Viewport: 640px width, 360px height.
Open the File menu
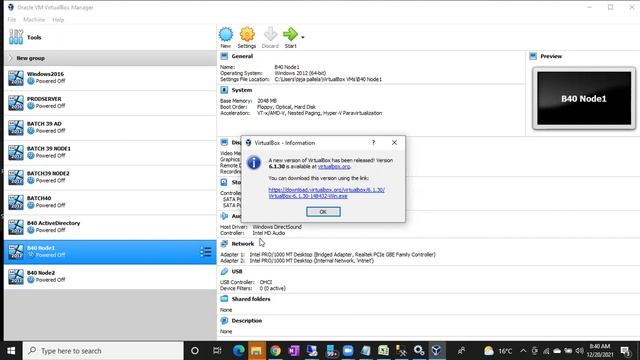pyautogui.click(x=12, y=20)
